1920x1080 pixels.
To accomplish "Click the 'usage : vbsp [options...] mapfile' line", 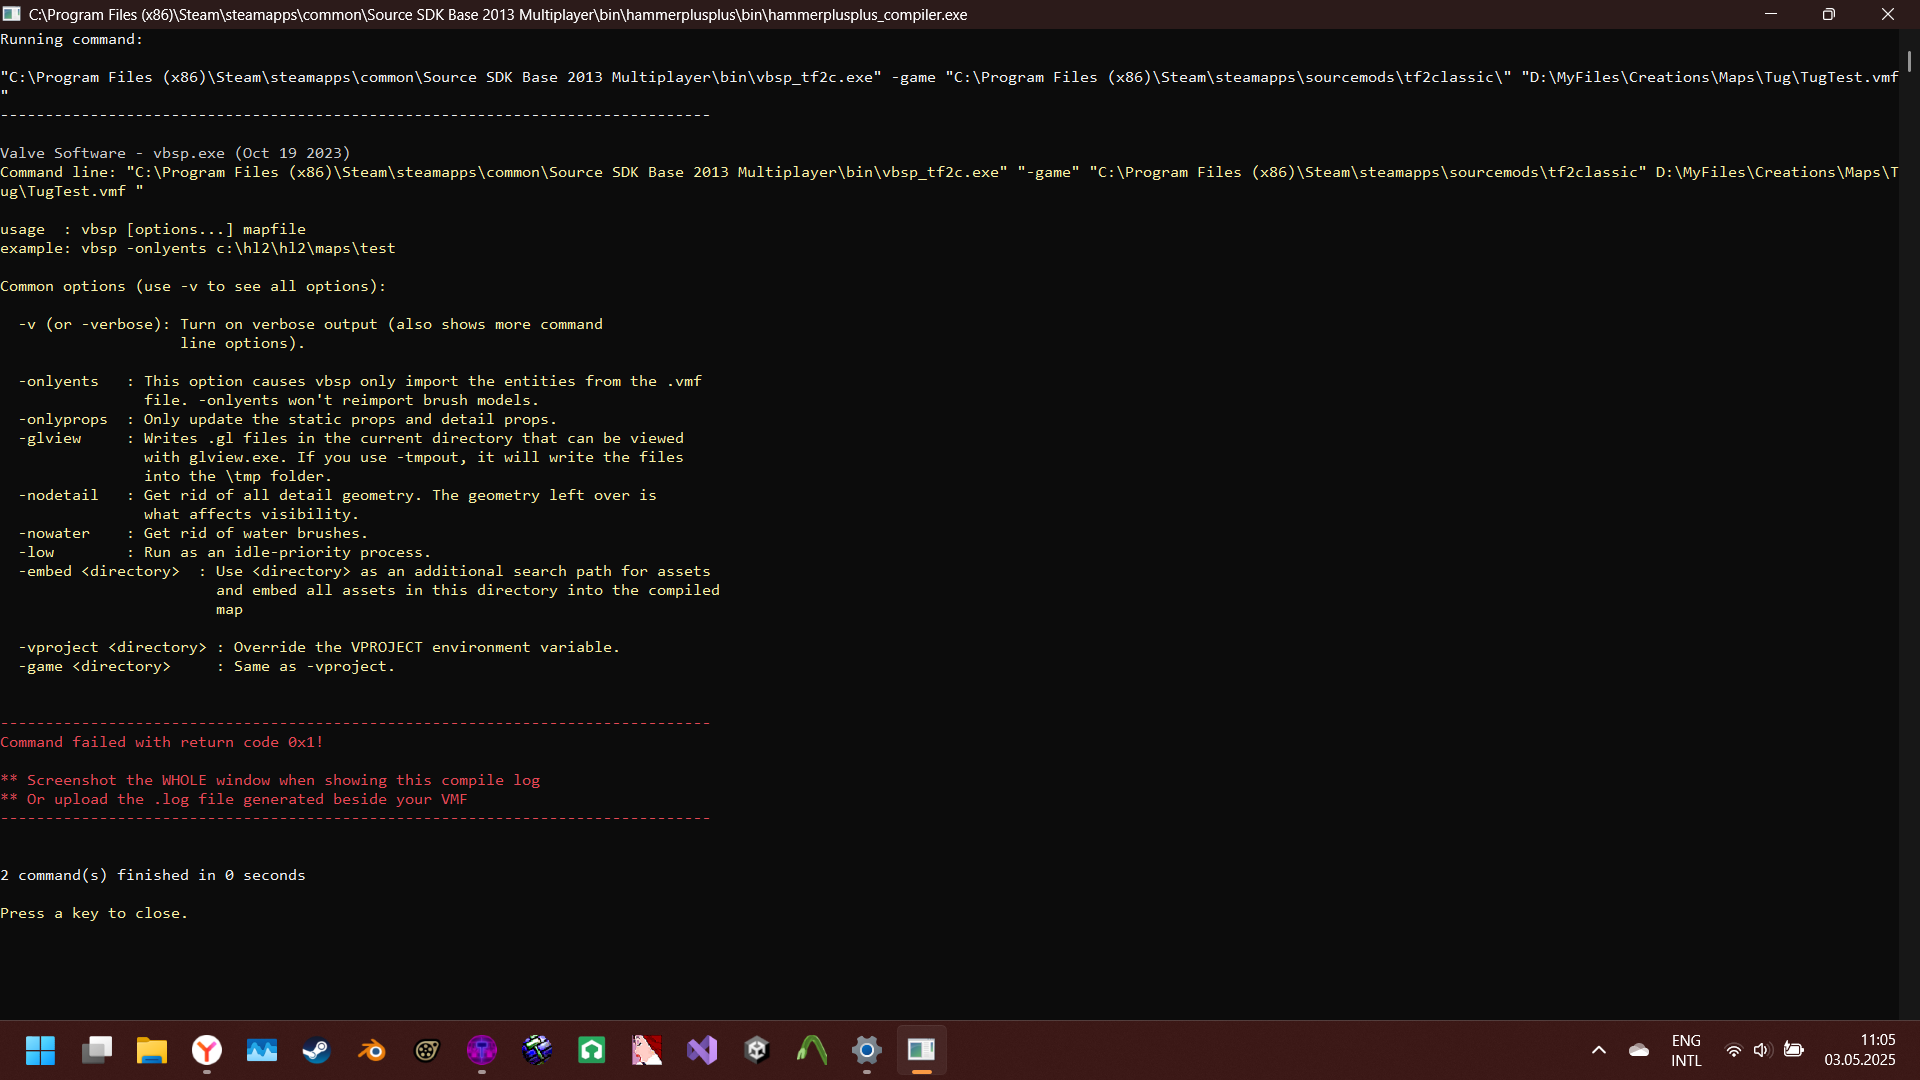I will (153, 229).
